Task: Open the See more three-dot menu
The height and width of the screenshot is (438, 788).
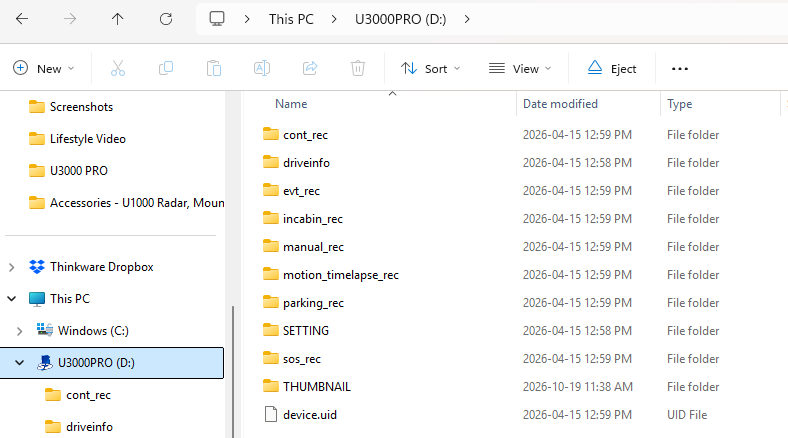Action: [680, 68]
